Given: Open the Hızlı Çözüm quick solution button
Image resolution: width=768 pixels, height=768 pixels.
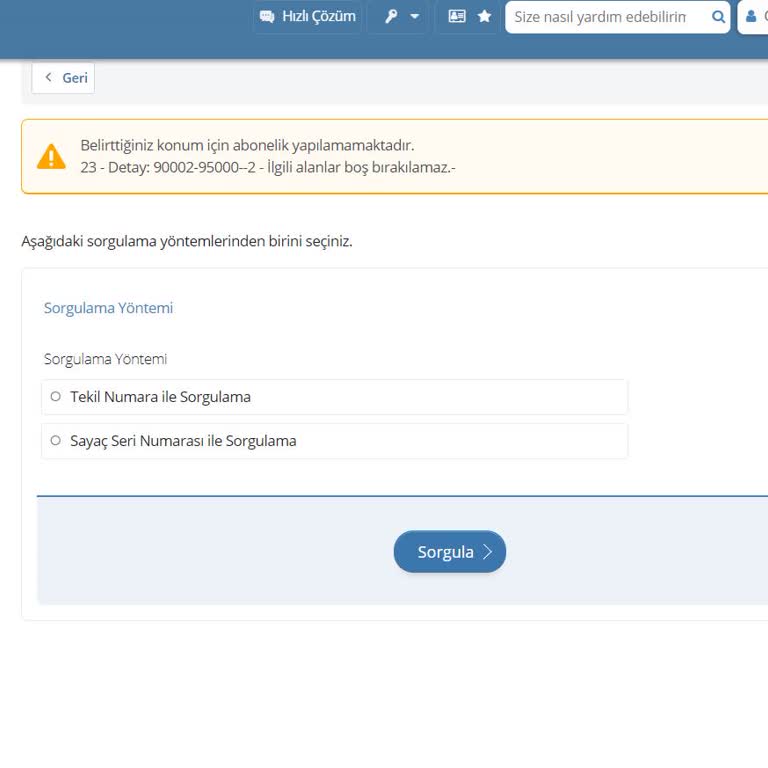Looking at the screenshot, I should tap(307, 17).
